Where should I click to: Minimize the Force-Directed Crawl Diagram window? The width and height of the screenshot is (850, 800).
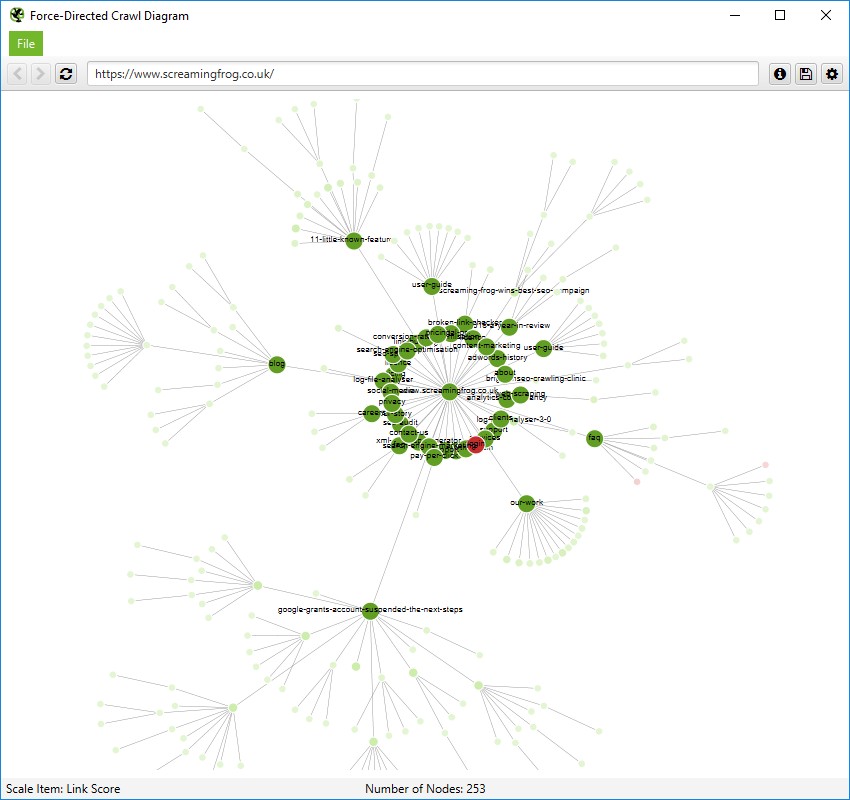[735, 15]
